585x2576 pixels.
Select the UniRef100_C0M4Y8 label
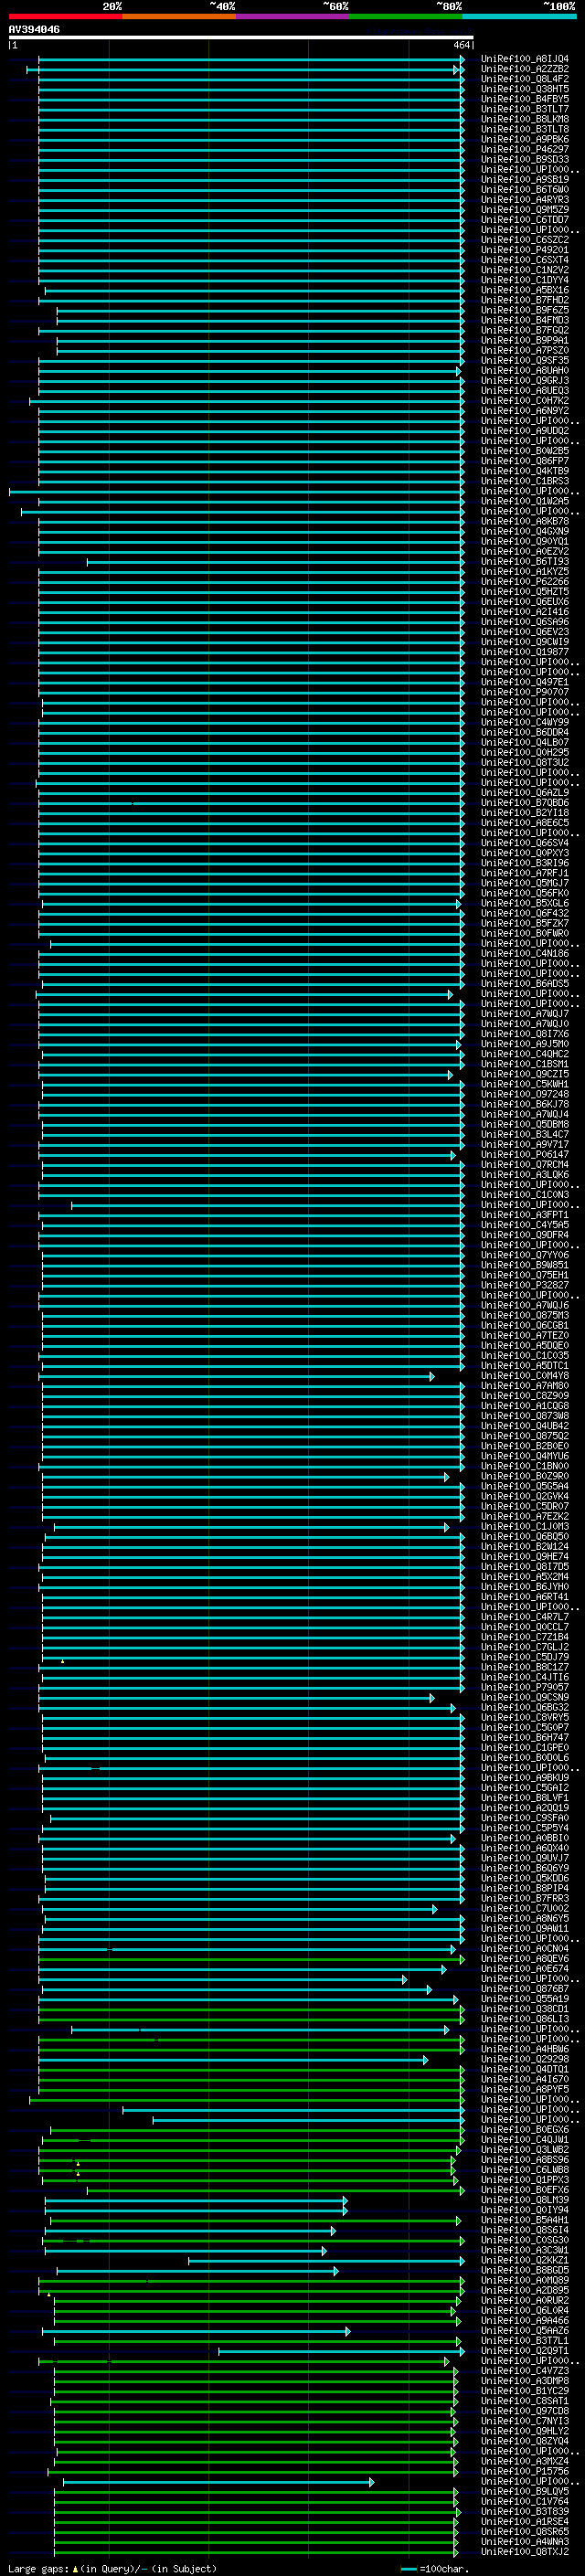pos(524,1376)
